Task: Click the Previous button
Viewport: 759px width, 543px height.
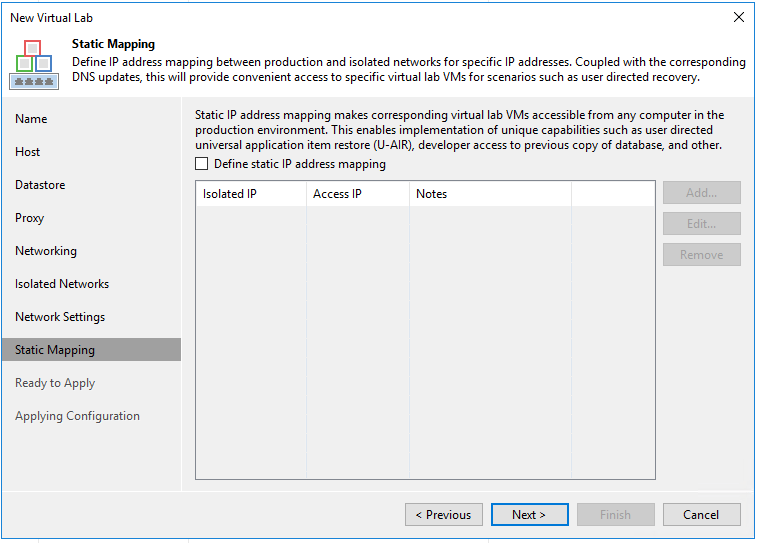Action: point(444,515)
